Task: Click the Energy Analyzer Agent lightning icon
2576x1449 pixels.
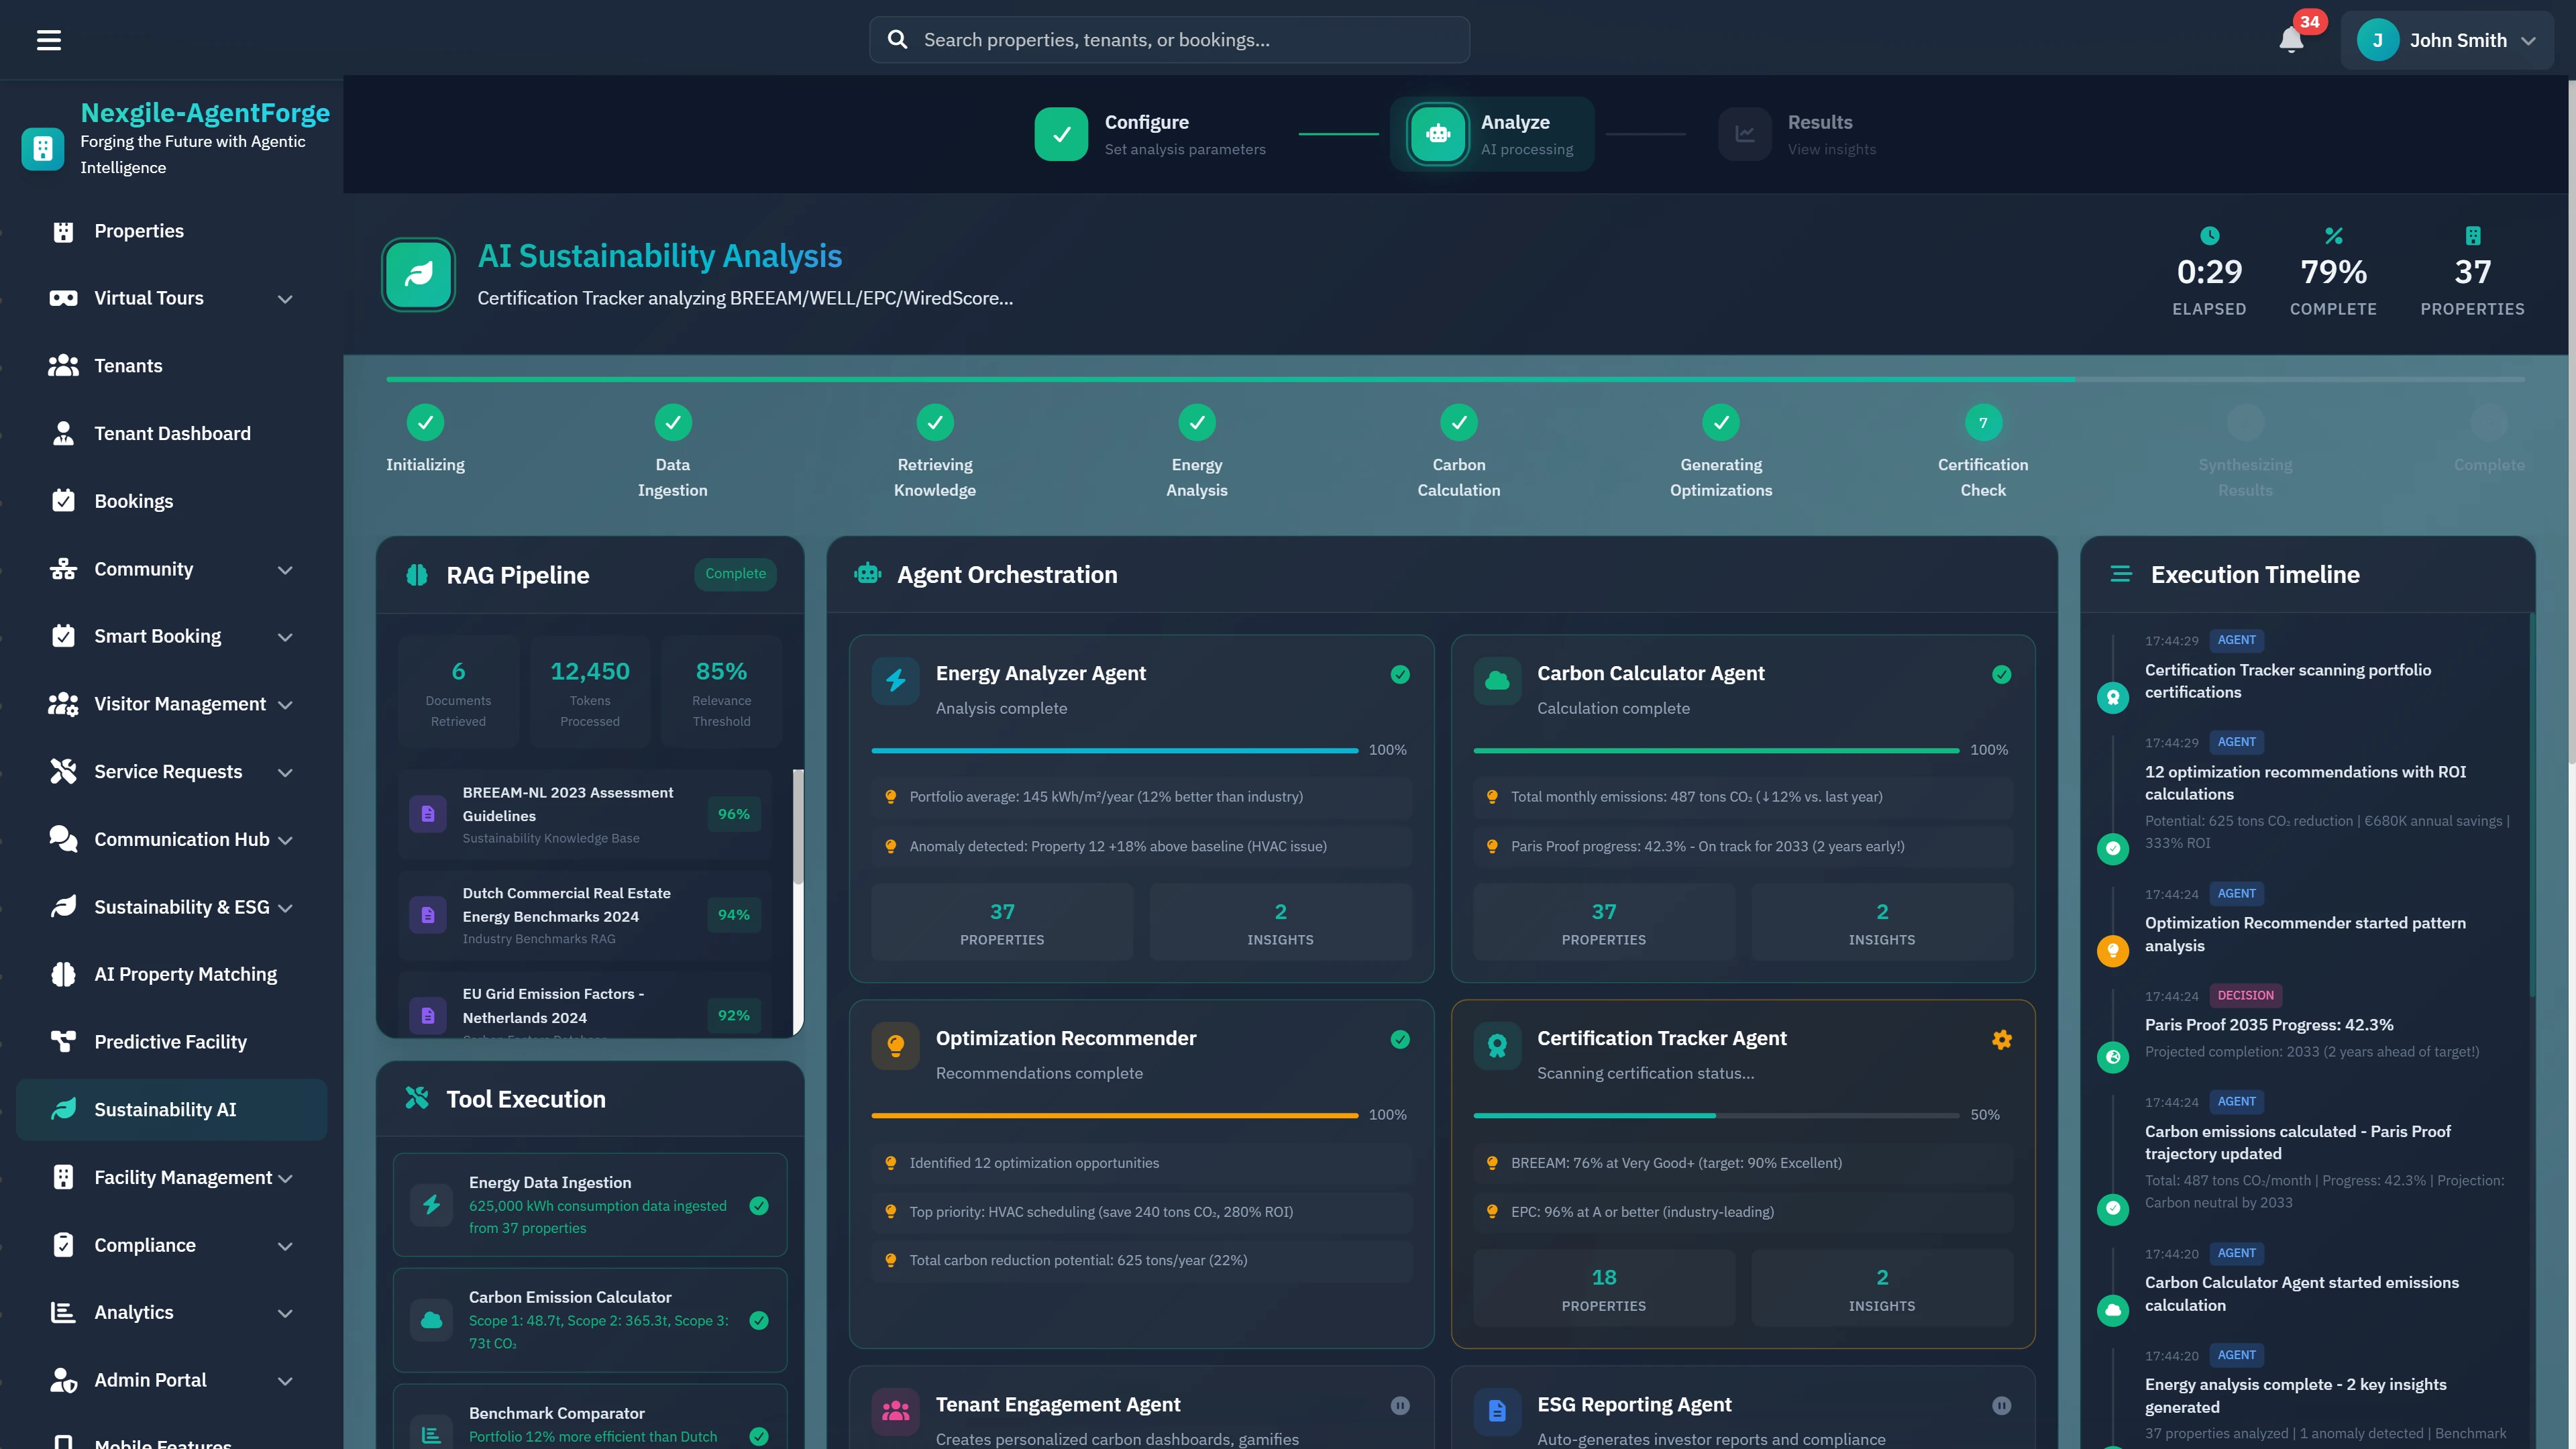Action: [x=895, y=681]
